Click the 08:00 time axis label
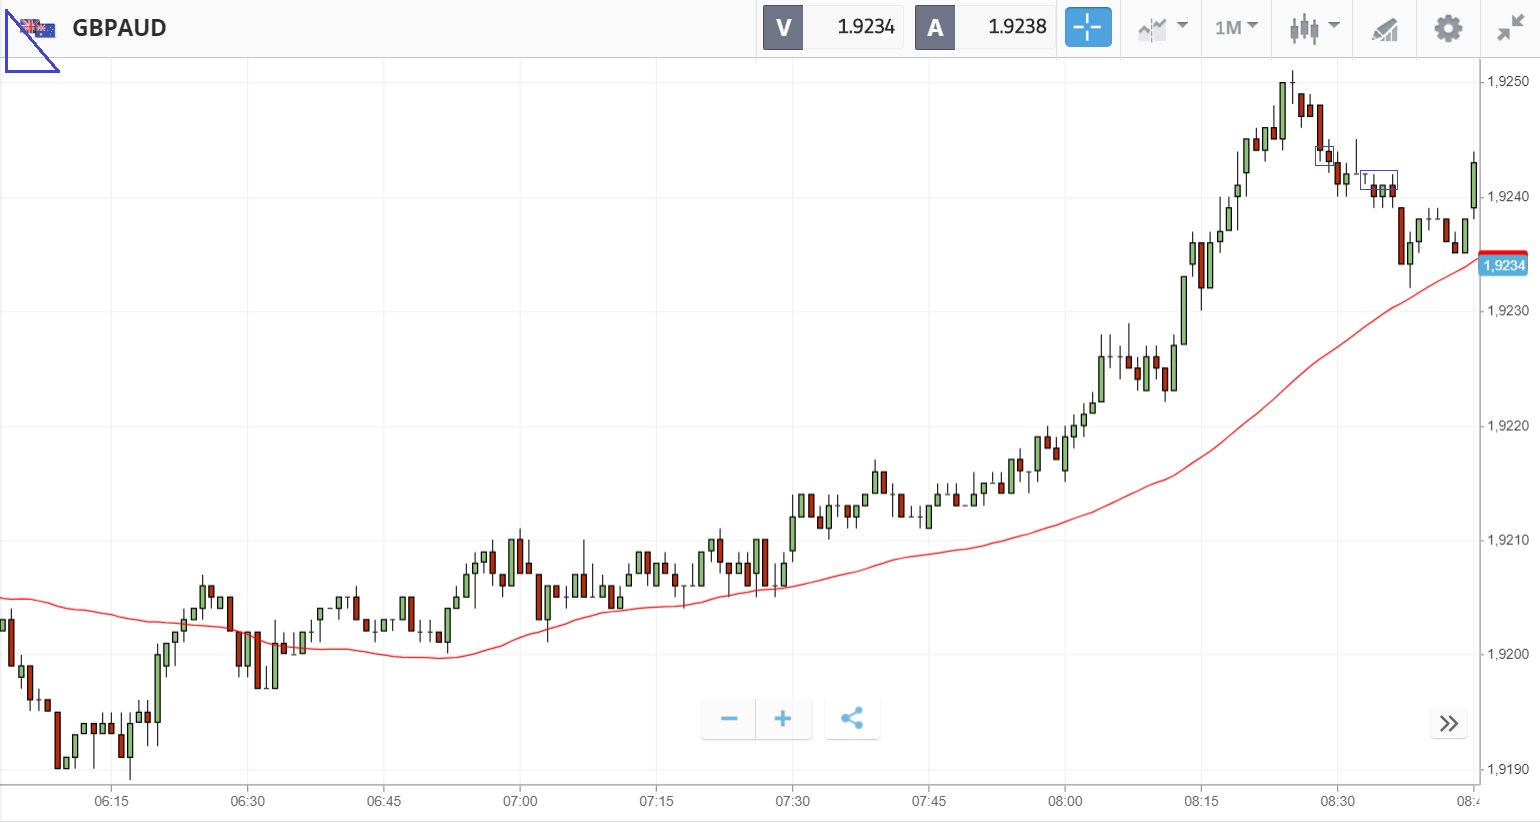 1065,801
